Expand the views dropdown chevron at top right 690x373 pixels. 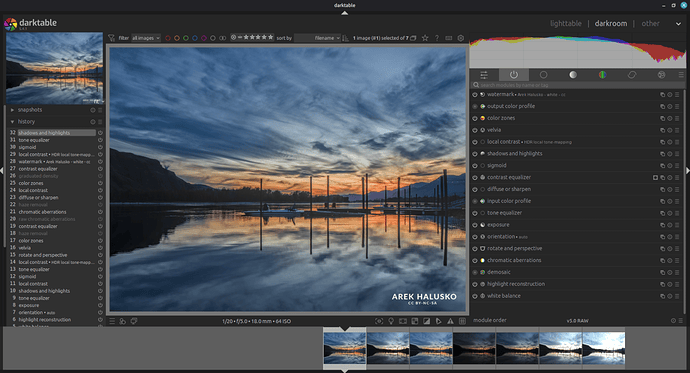(678, 24)
